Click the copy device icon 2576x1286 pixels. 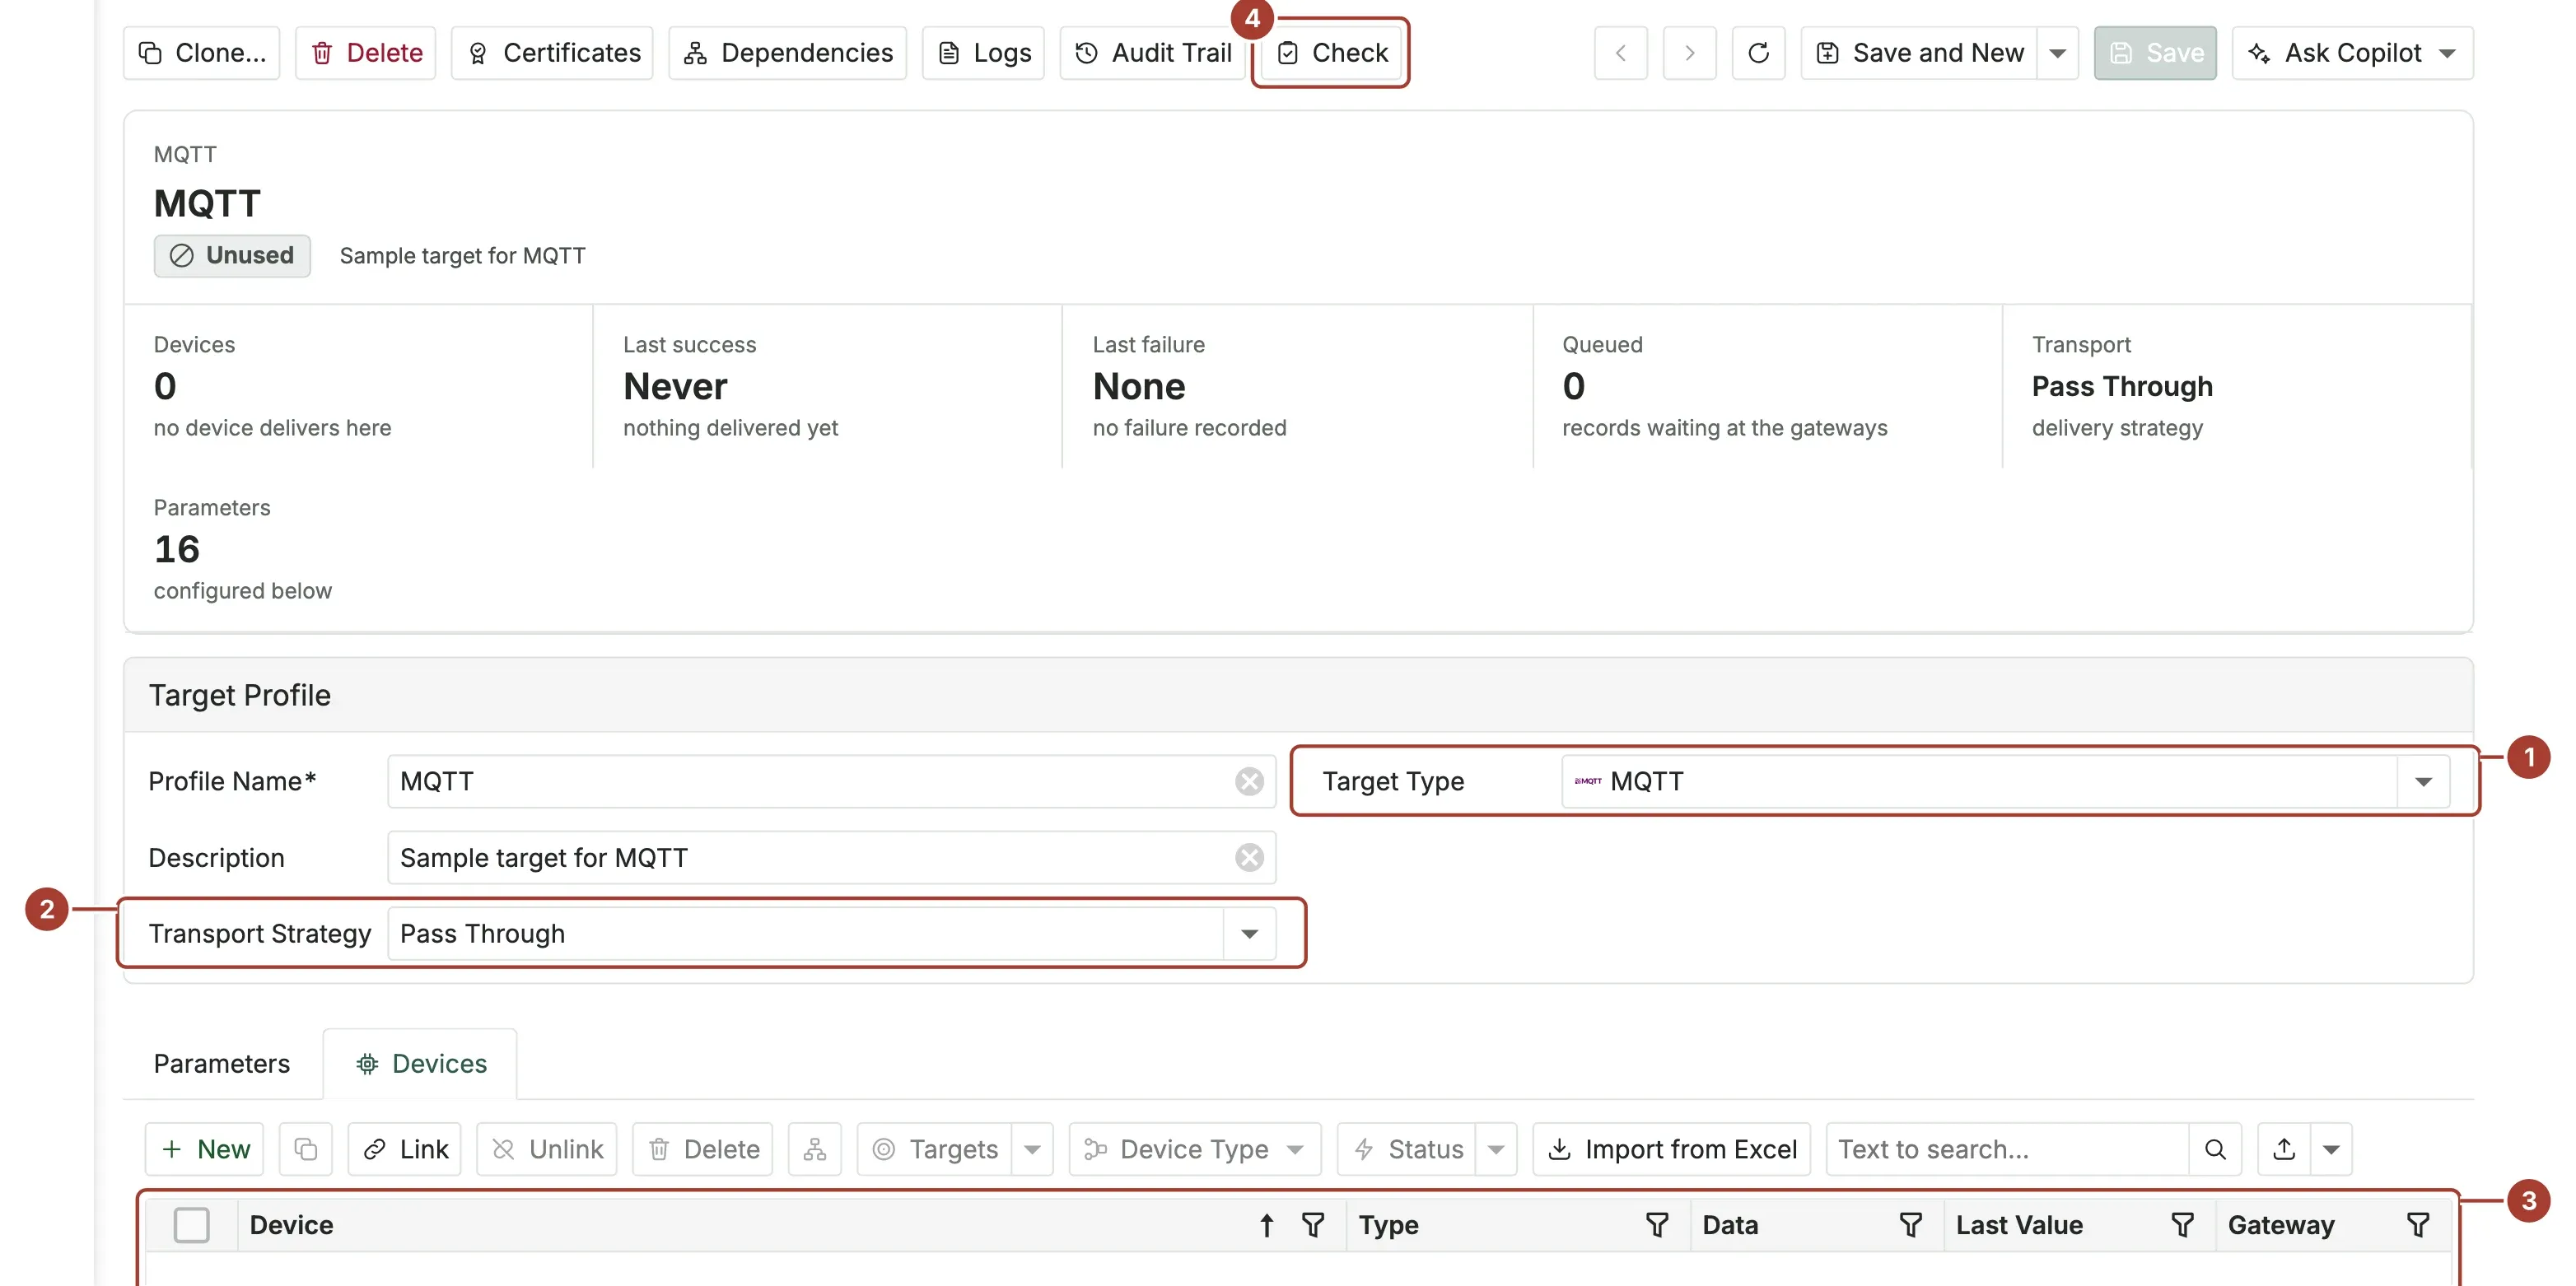pyautogui.click(x=306, y=1149)
